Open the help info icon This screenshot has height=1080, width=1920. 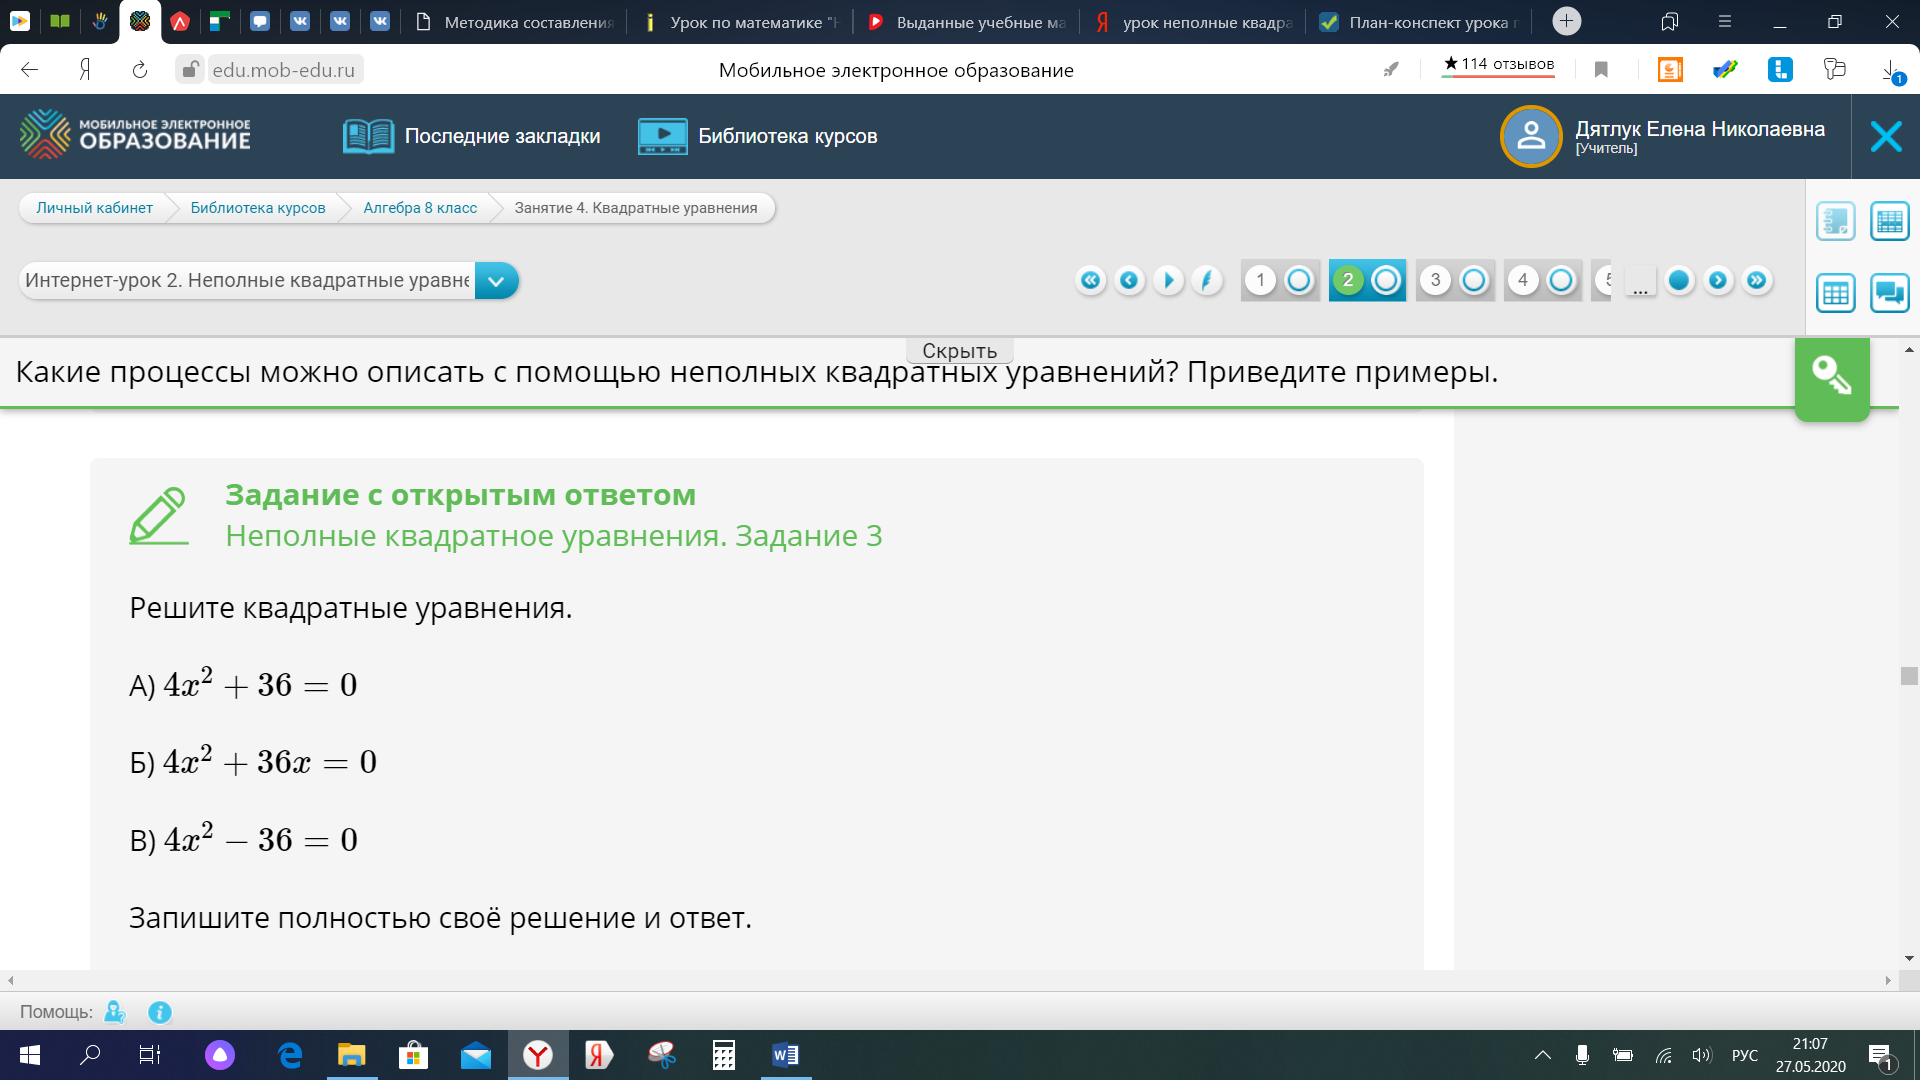point(160,1012)
